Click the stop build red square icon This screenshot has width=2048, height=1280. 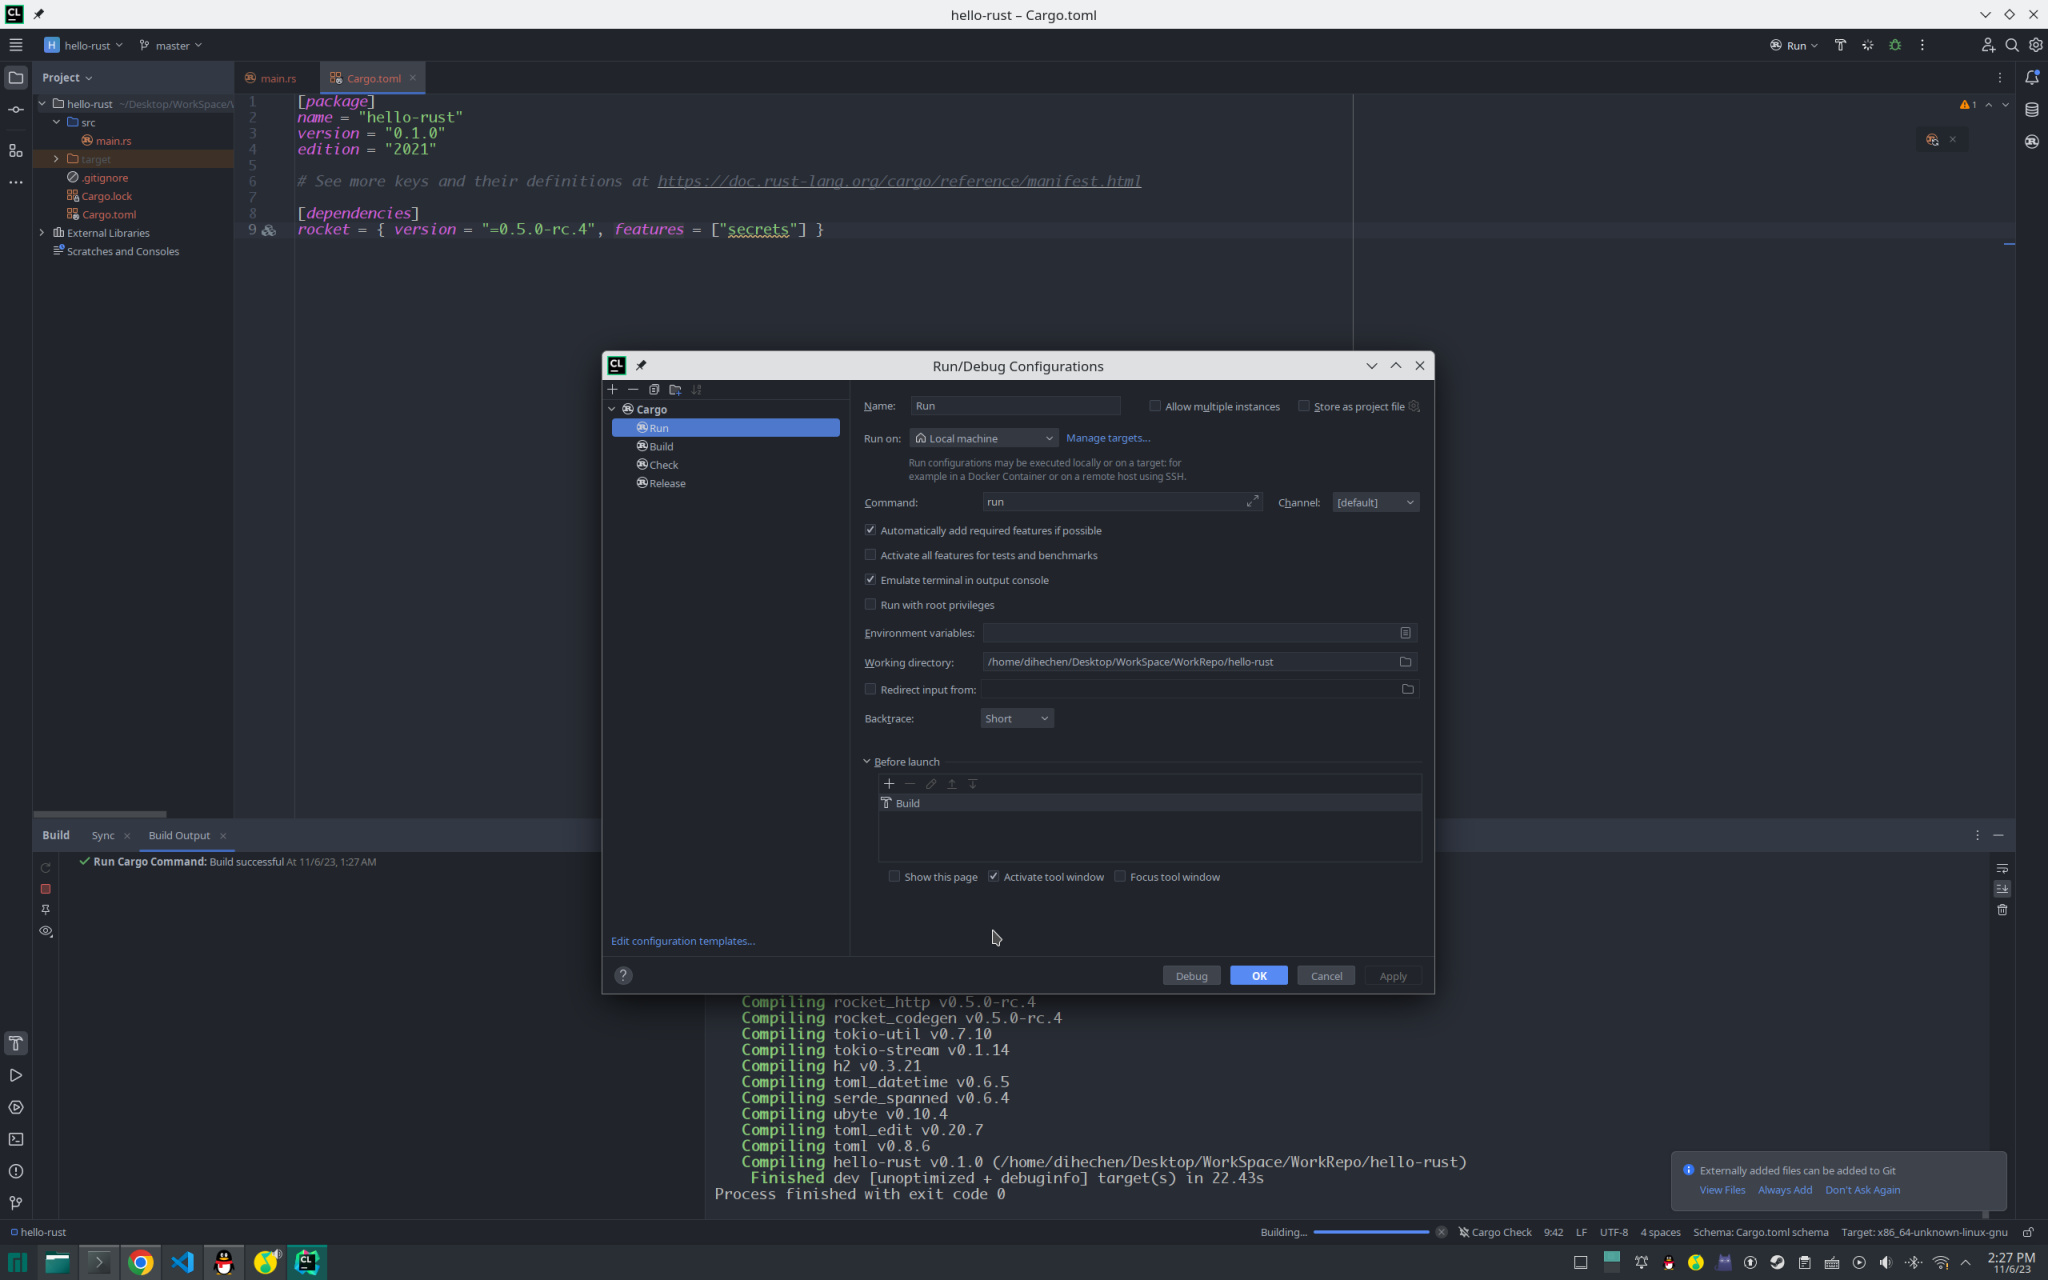(45, 889)
